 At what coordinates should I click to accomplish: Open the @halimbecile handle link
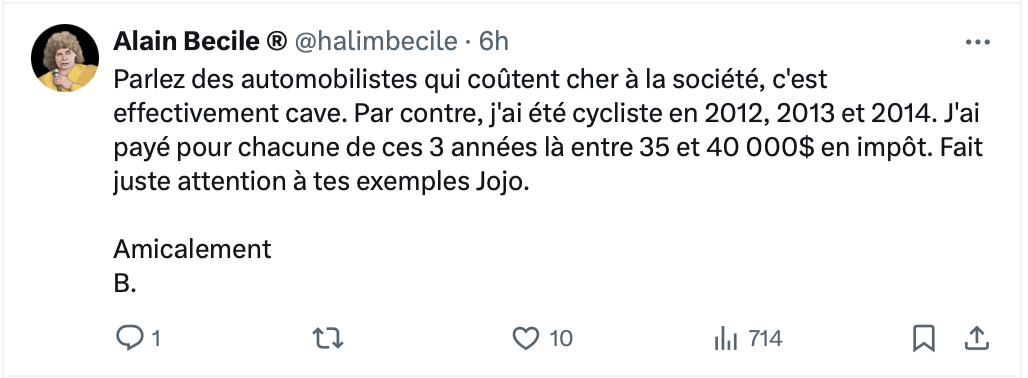pos(375,41)
